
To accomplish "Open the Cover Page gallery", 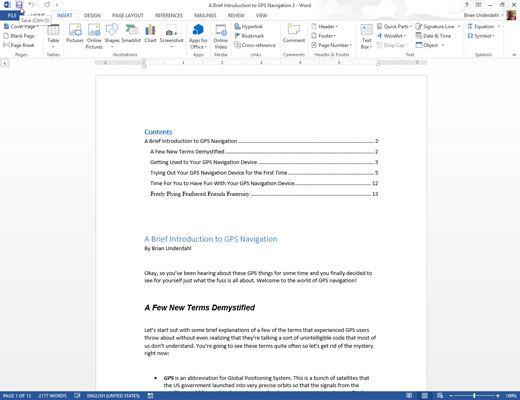I will click(21, 26).
